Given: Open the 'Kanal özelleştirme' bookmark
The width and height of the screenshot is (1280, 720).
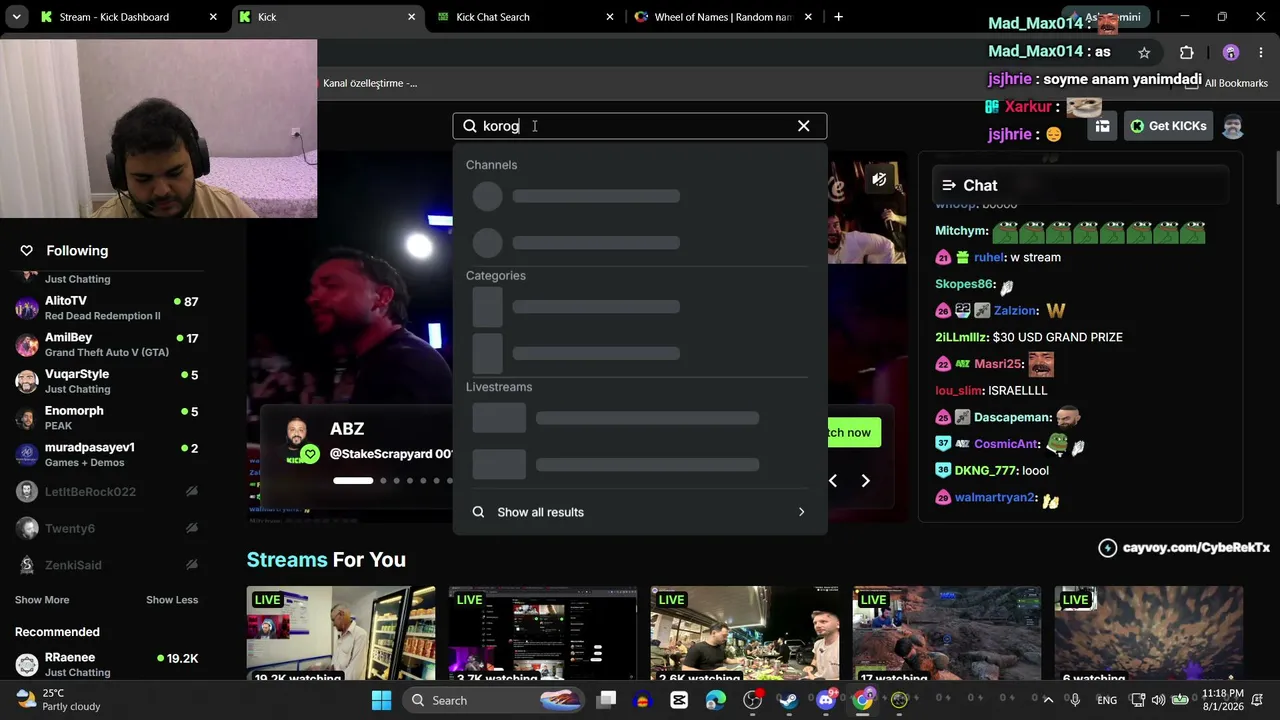Looking at the screenshot, I should (x=370, y=83).
